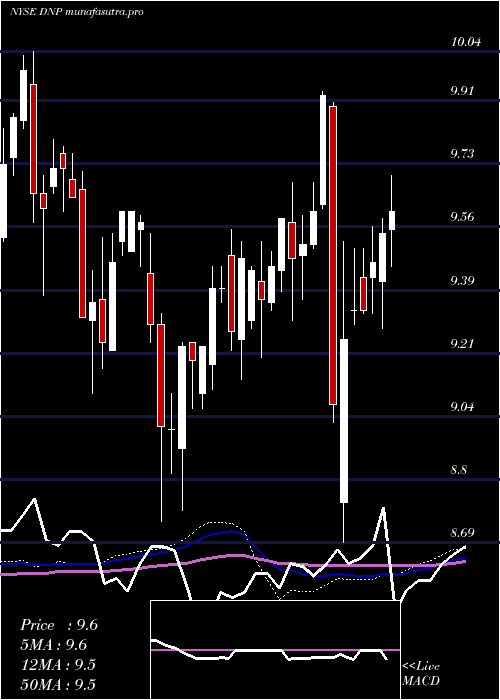
Task: Click the 10.04 price axis label
Action: (x=467, y=42)
